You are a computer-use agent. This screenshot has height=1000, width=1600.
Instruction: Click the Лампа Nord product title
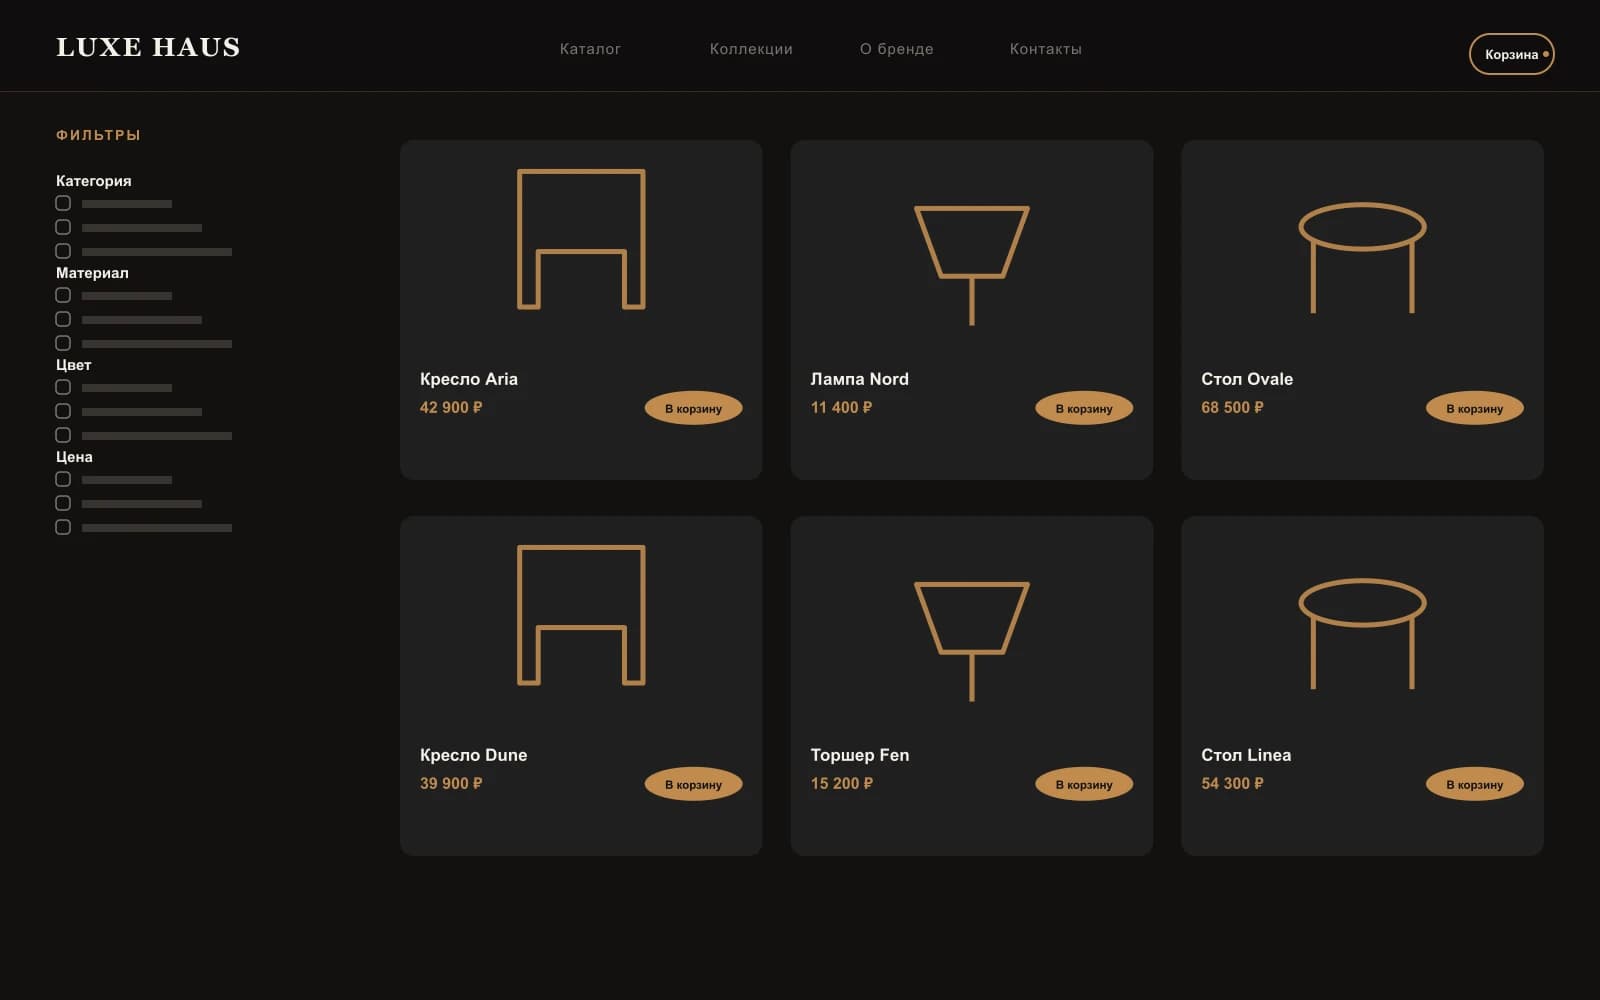pyautogui.click(x=860, y=379)
